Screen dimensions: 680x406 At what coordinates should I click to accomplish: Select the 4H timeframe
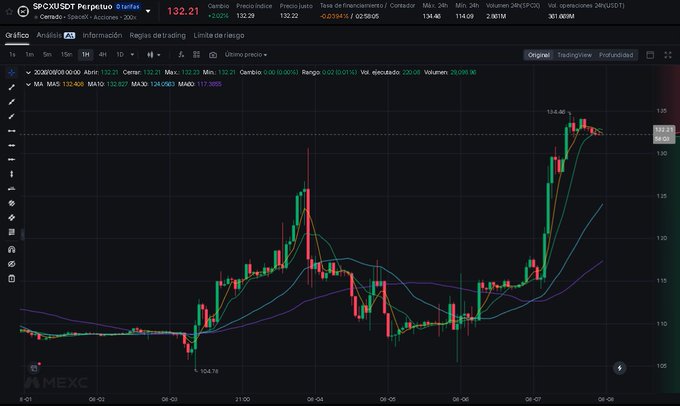click(x=102, y=55)
